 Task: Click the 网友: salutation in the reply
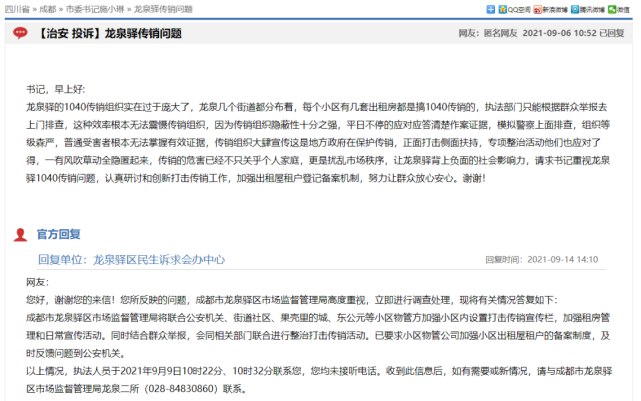(38, 282)
